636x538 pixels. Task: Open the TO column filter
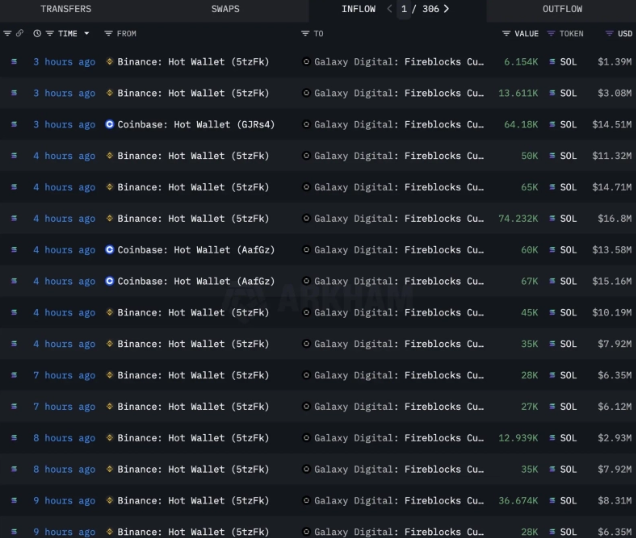pyautogui.click(x=306, y=33)
